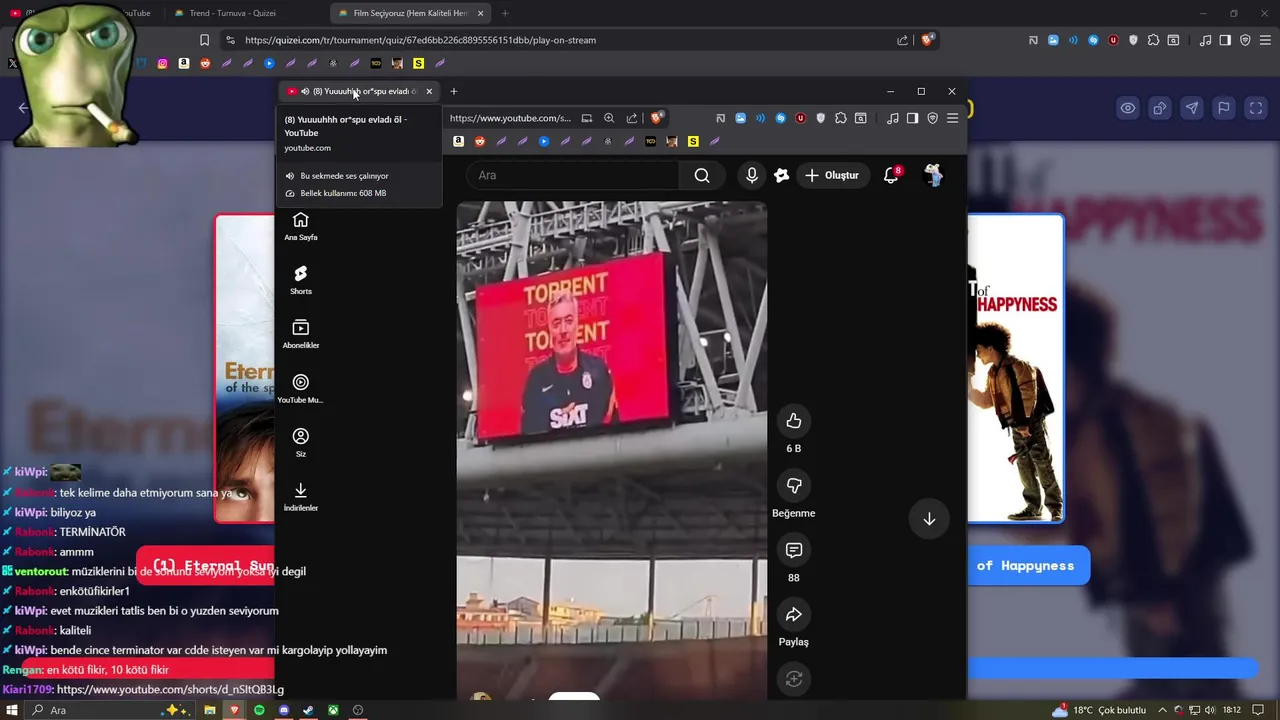
Task: Add new tab in Quizei browser window
Action: point(504,13)
